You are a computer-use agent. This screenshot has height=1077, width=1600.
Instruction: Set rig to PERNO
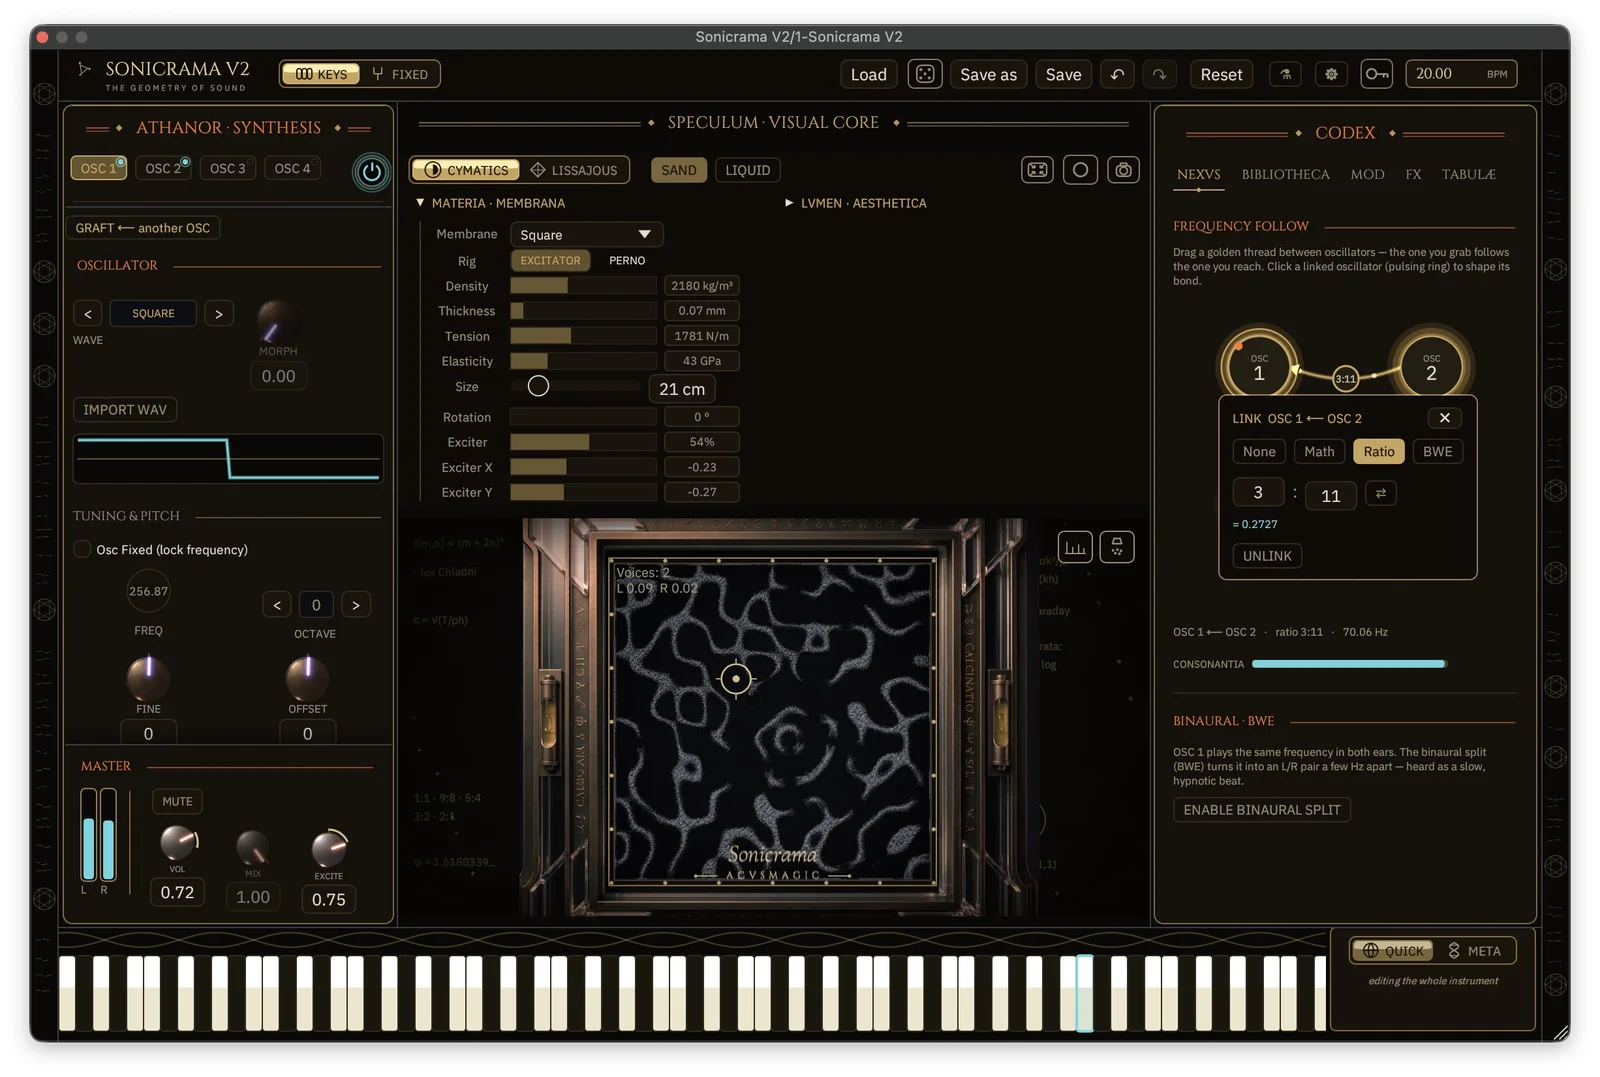click(627, 261)
